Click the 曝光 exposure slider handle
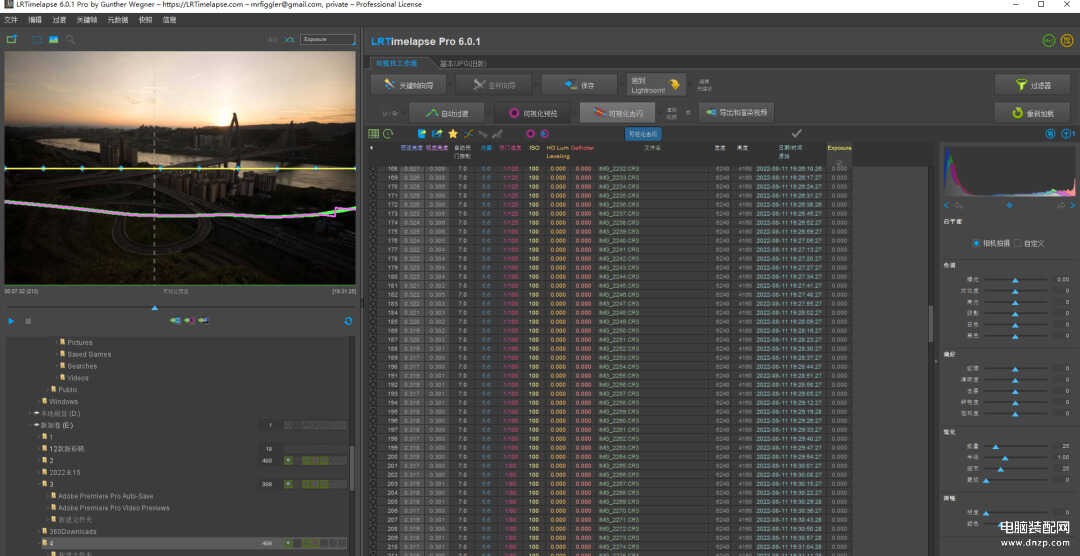 pyautogui.click(x=1015, y=280)
